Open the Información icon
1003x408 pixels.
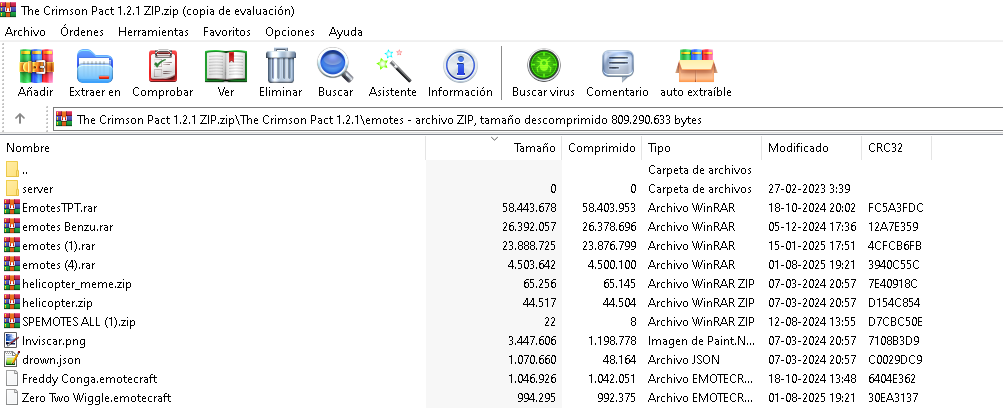click(x=460, y=66)
